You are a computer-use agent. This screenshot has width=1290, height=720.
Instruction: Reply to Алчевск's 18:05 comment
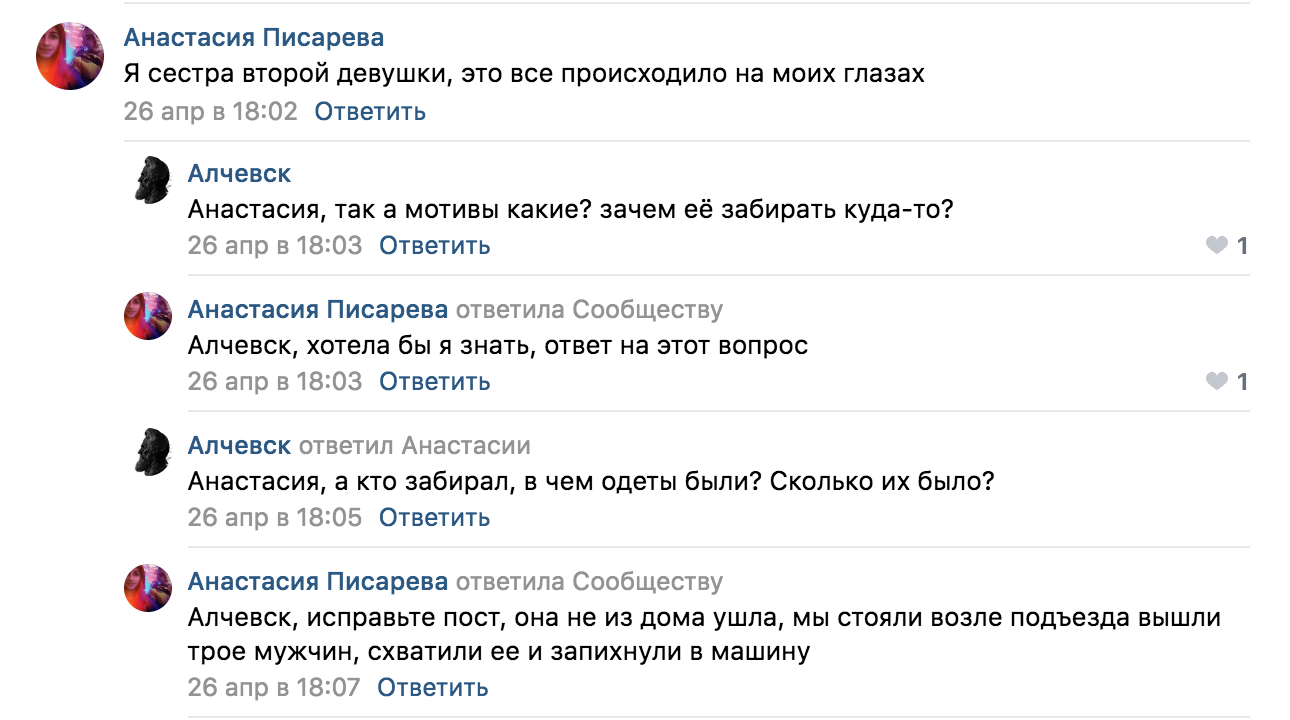tap(435, 517)
